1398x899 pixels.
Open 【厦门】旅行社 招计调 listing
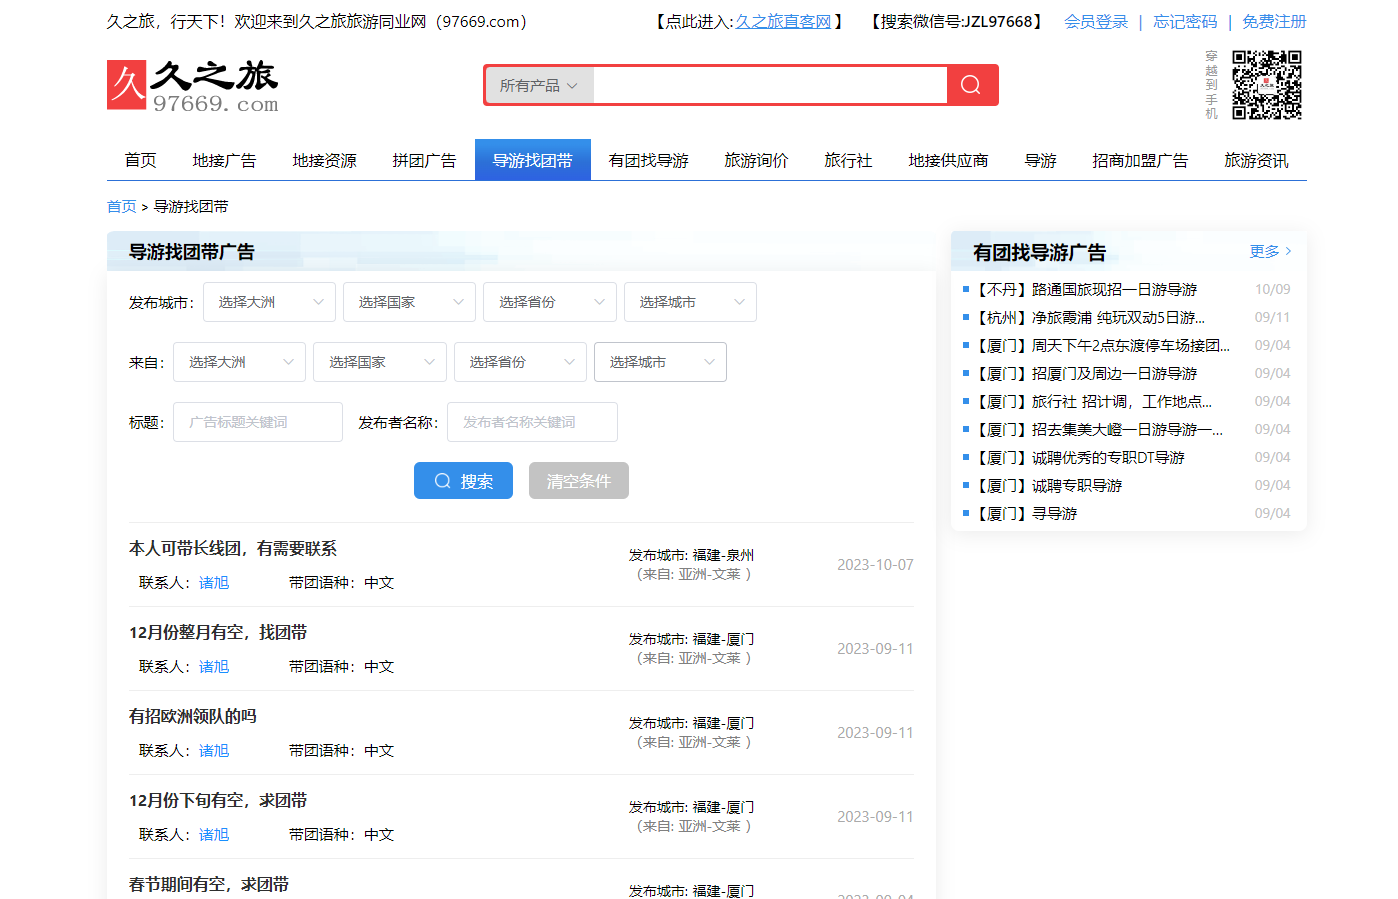tap(1093, 401)
